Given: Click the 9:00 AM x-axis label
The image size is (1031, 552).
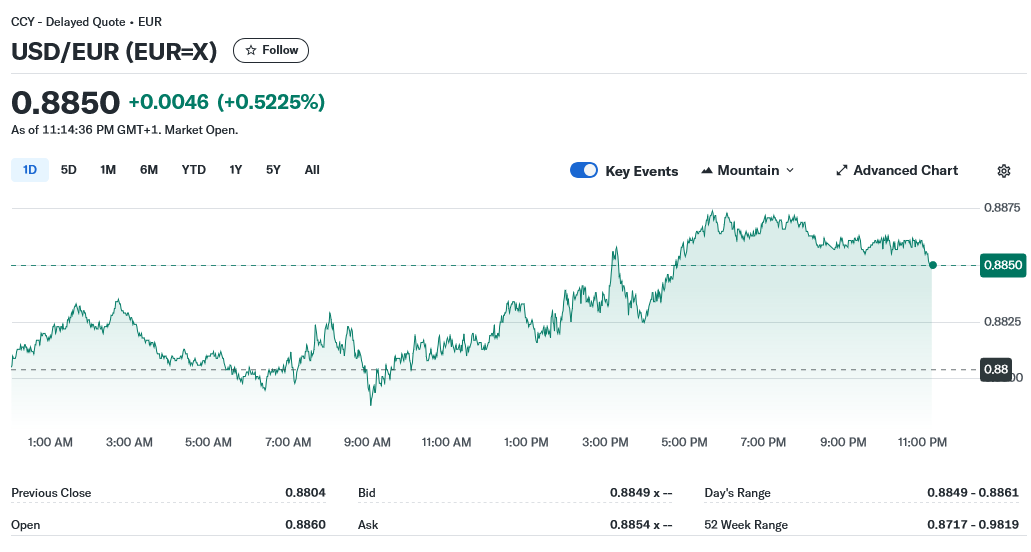Looking at the screenshot, I should (x=367, y=442).
